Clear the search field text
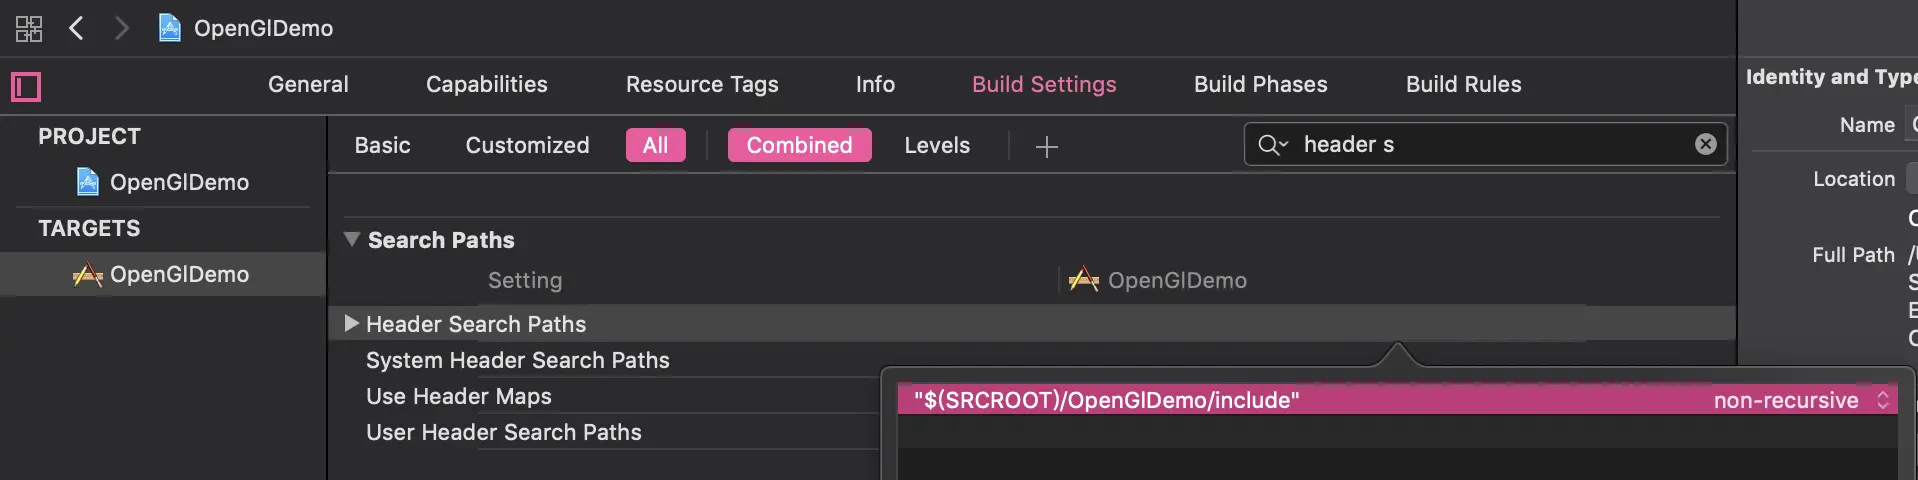The image size is (1918, 480). [1706, 144]
